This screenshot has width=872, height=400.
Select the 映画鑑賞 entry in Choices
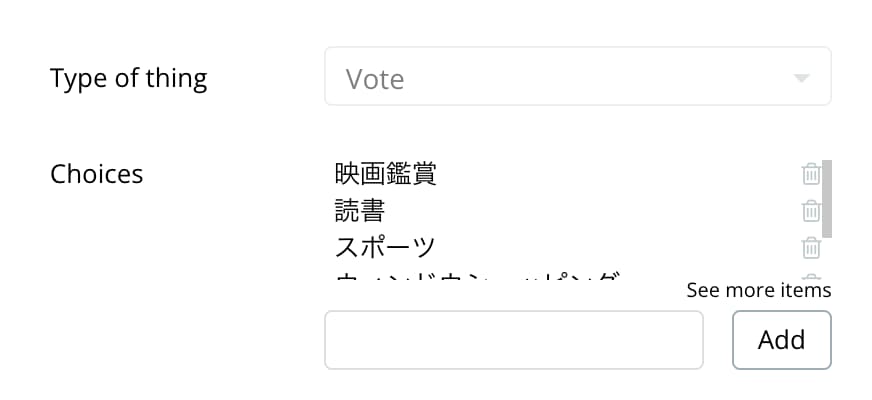(385, 174)
